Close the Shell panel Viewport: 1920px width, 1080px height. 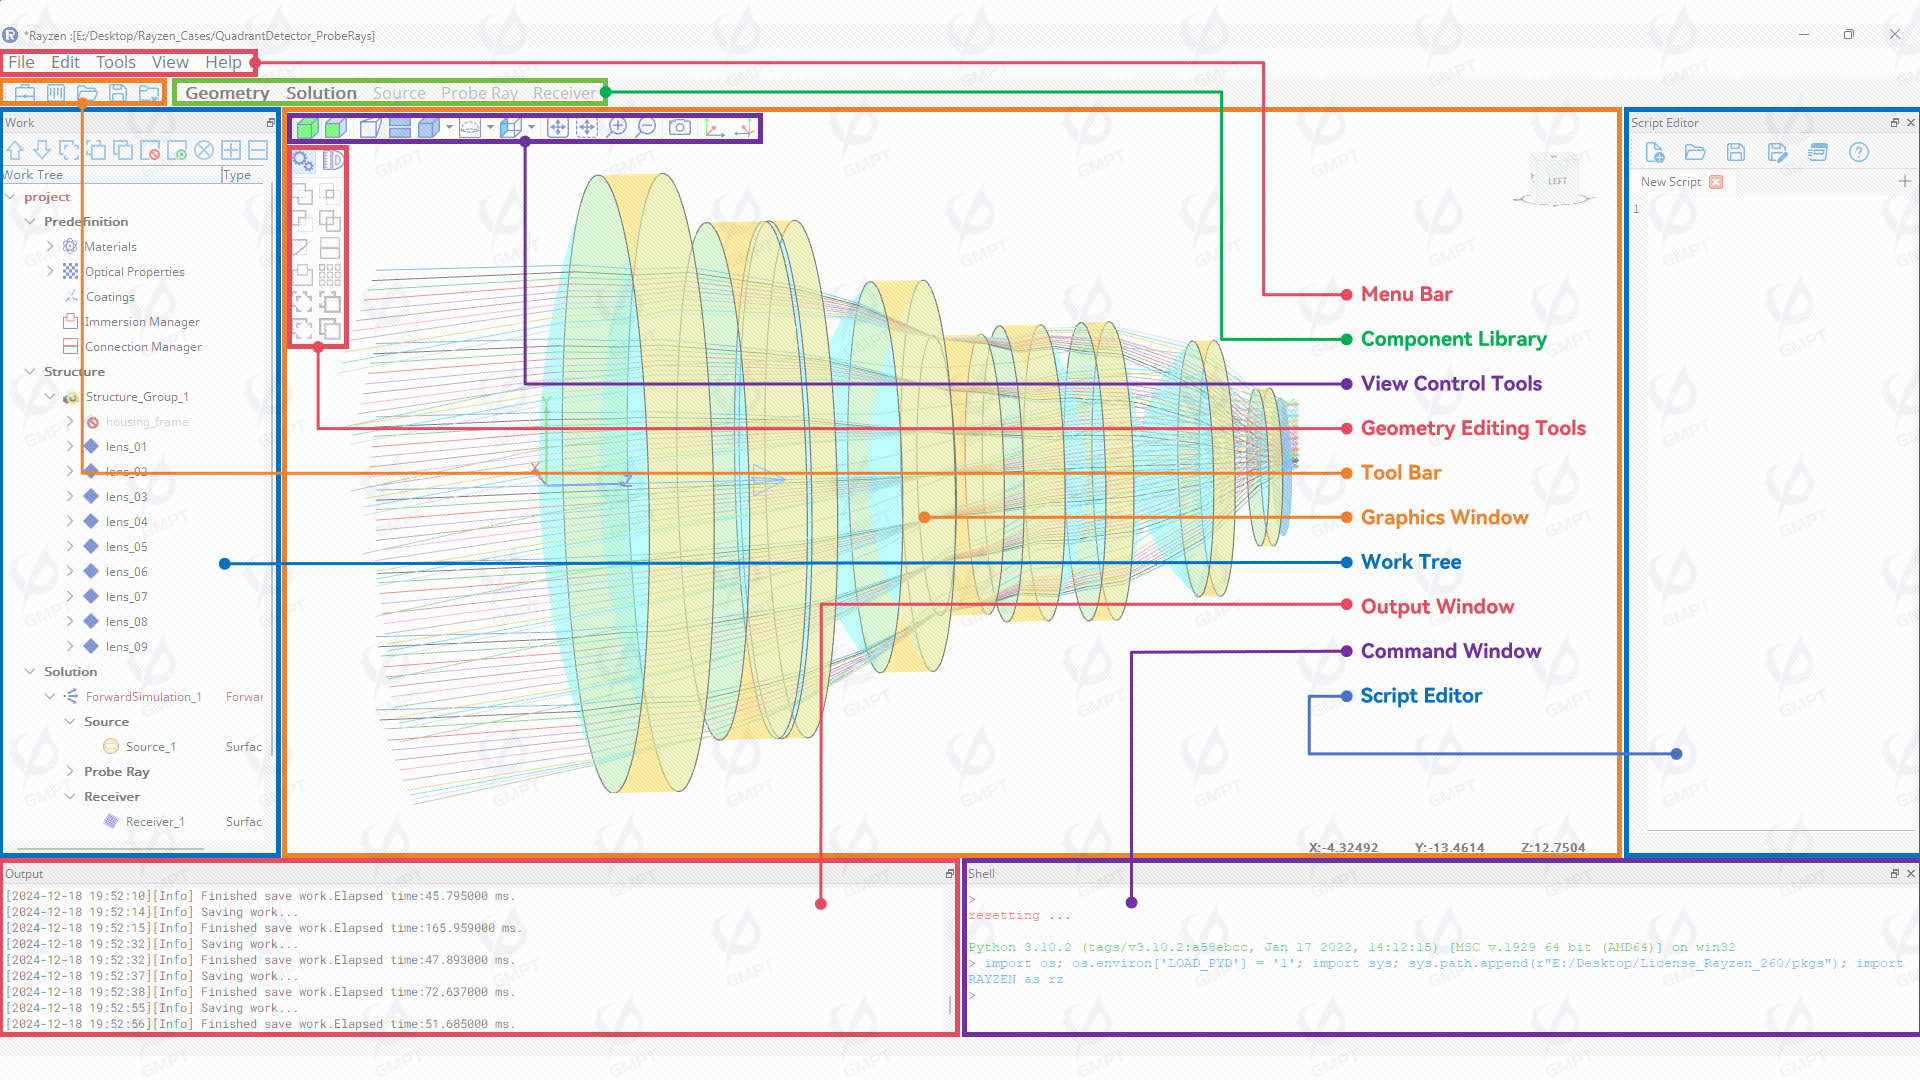(x=1911, y=873)
